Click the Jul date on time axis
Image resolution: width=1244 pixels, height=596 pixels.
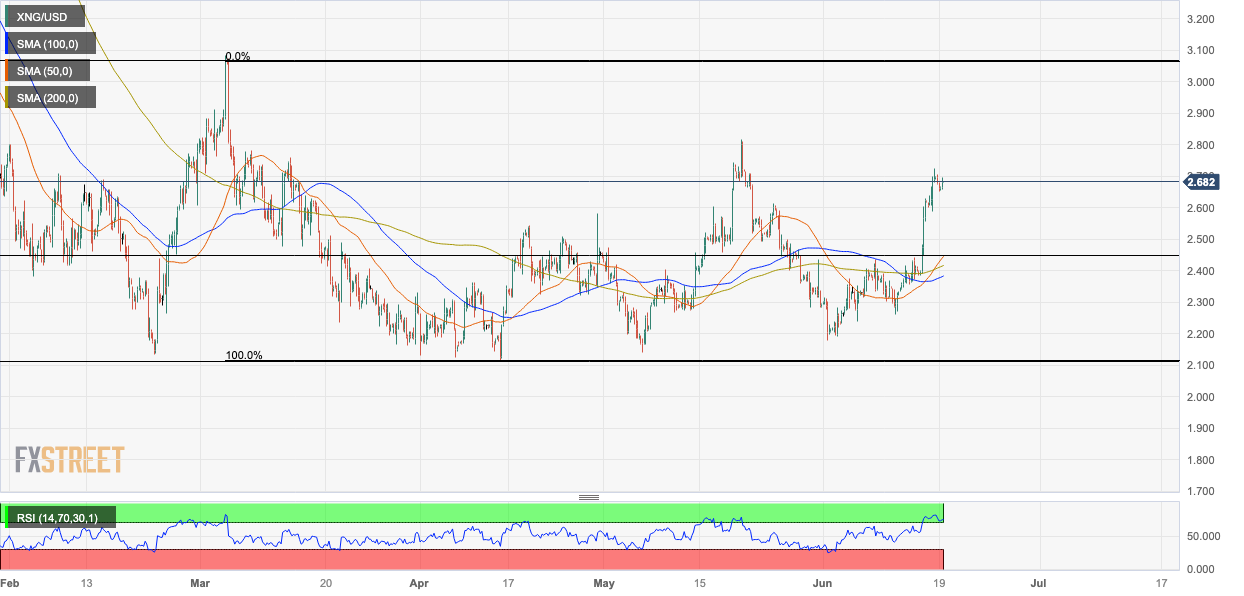coord(1039,582)
